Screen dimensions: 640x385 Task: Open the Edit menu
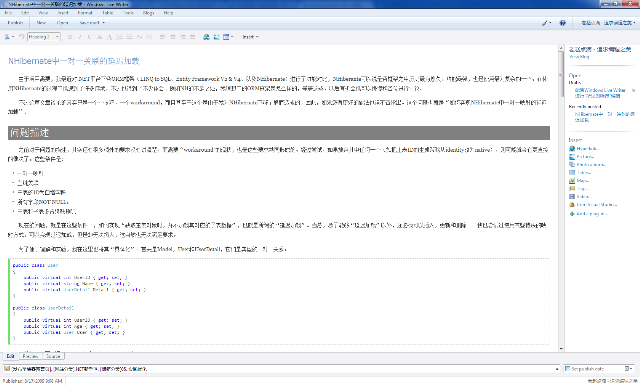pyautogui.click(x=25, y=13)
